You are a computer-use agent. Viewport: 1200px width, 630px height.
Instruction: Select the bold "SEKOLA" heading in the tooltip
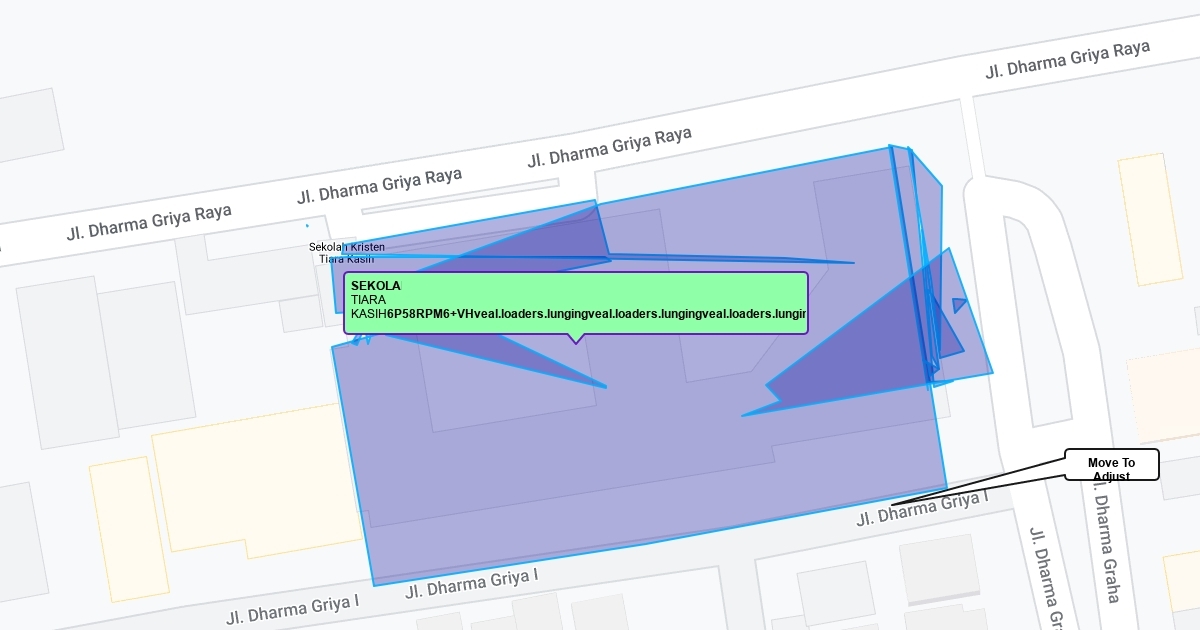pos(375,286)
